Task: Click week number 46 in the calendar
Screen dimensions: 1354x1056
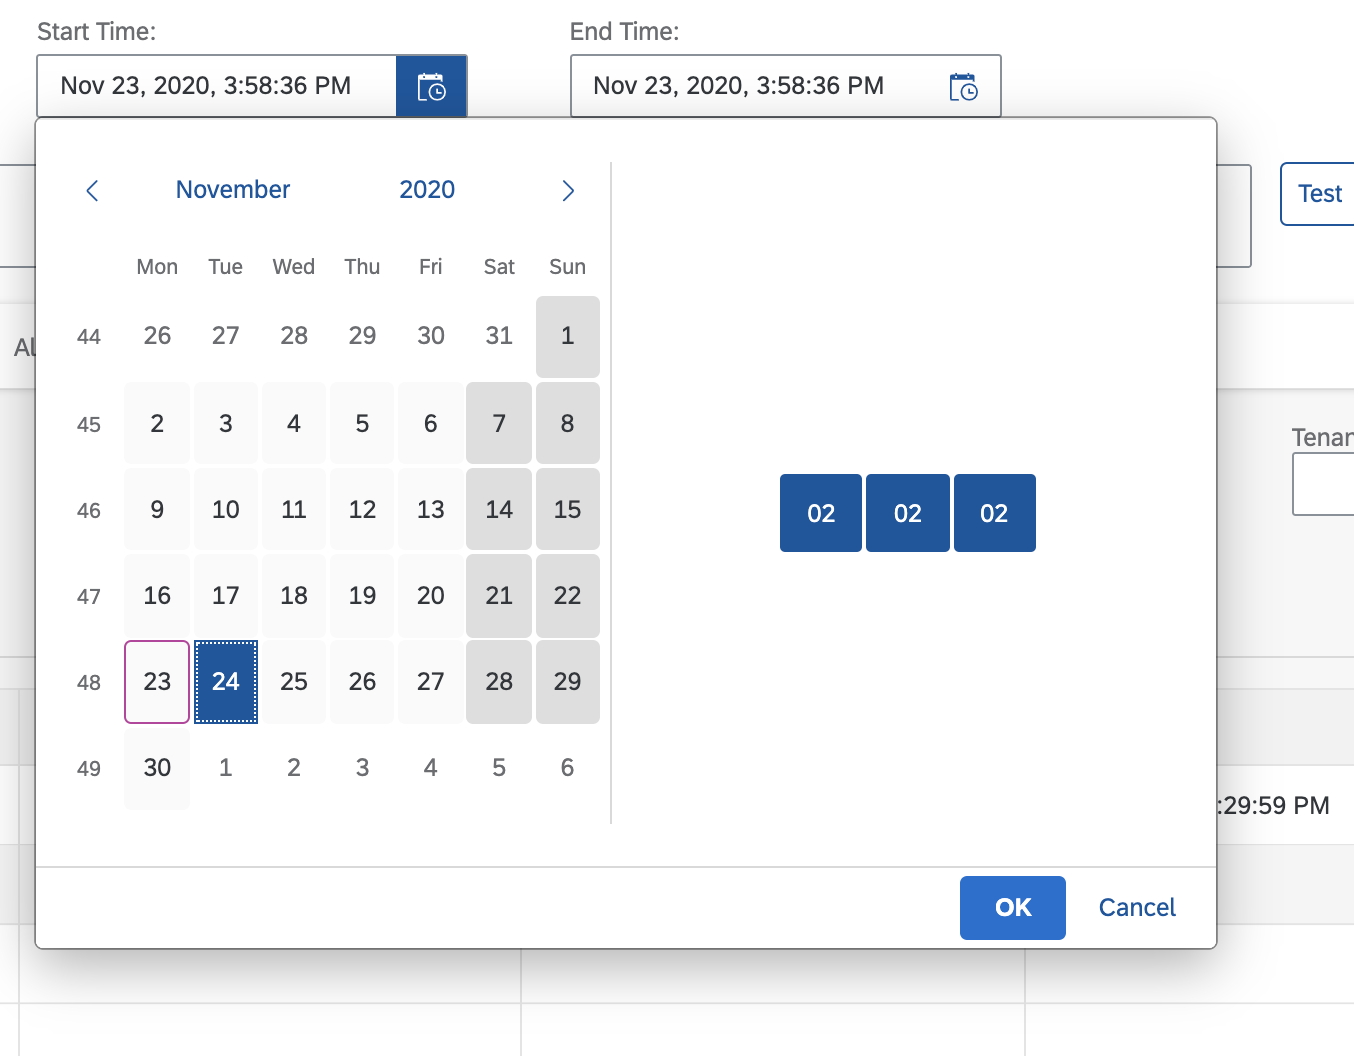Action: pos(88,509)
